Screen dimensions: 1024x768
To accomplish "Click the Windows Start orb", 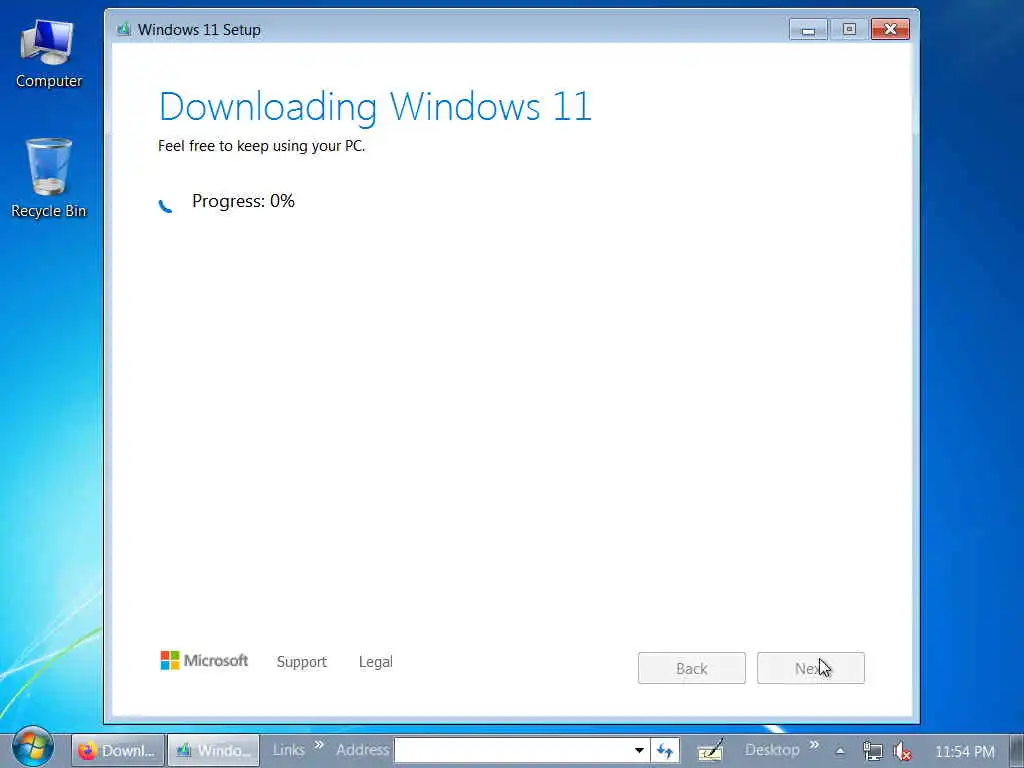I will (33, 746).
